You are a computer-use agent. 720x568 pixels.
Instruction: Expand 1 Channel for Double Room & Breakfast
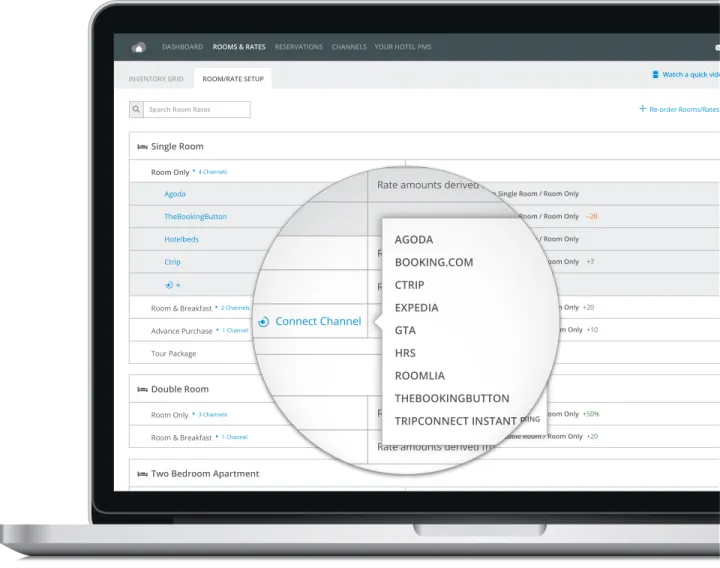tap(234, 437)
